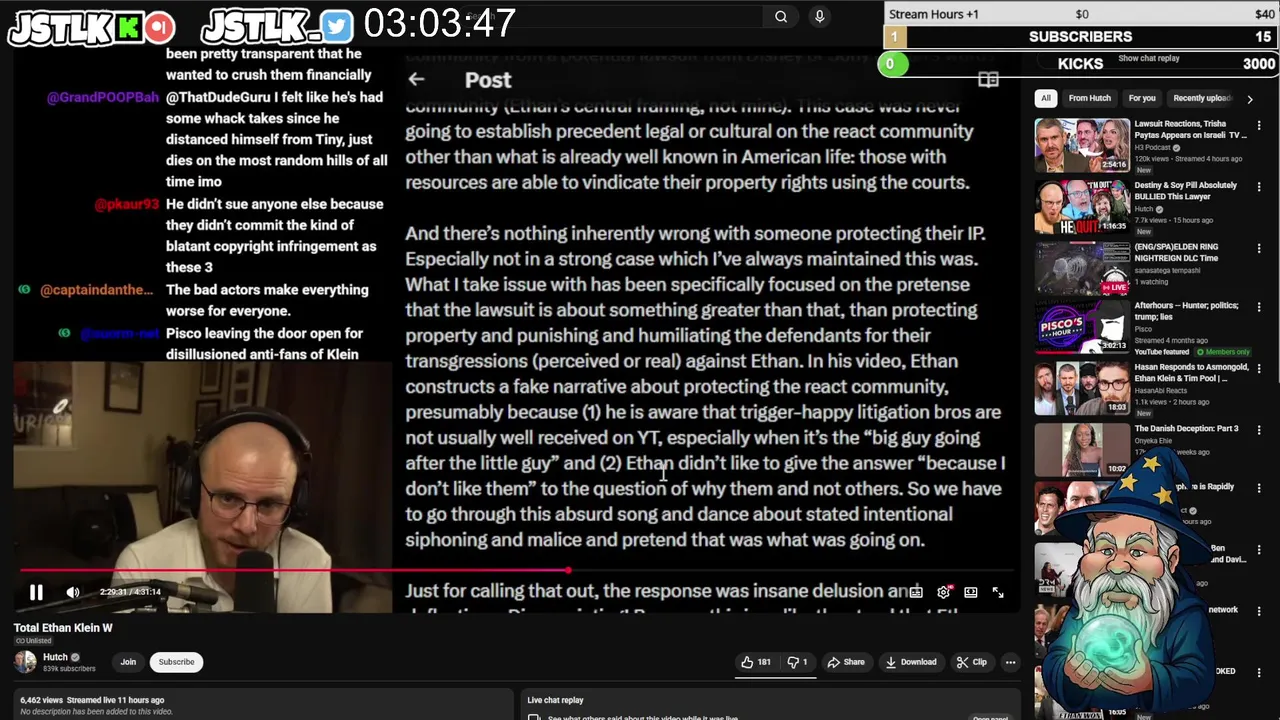1280x720 pixels.
Task: Click the Live chat replay heading
Action: click(x=555, y=700)
